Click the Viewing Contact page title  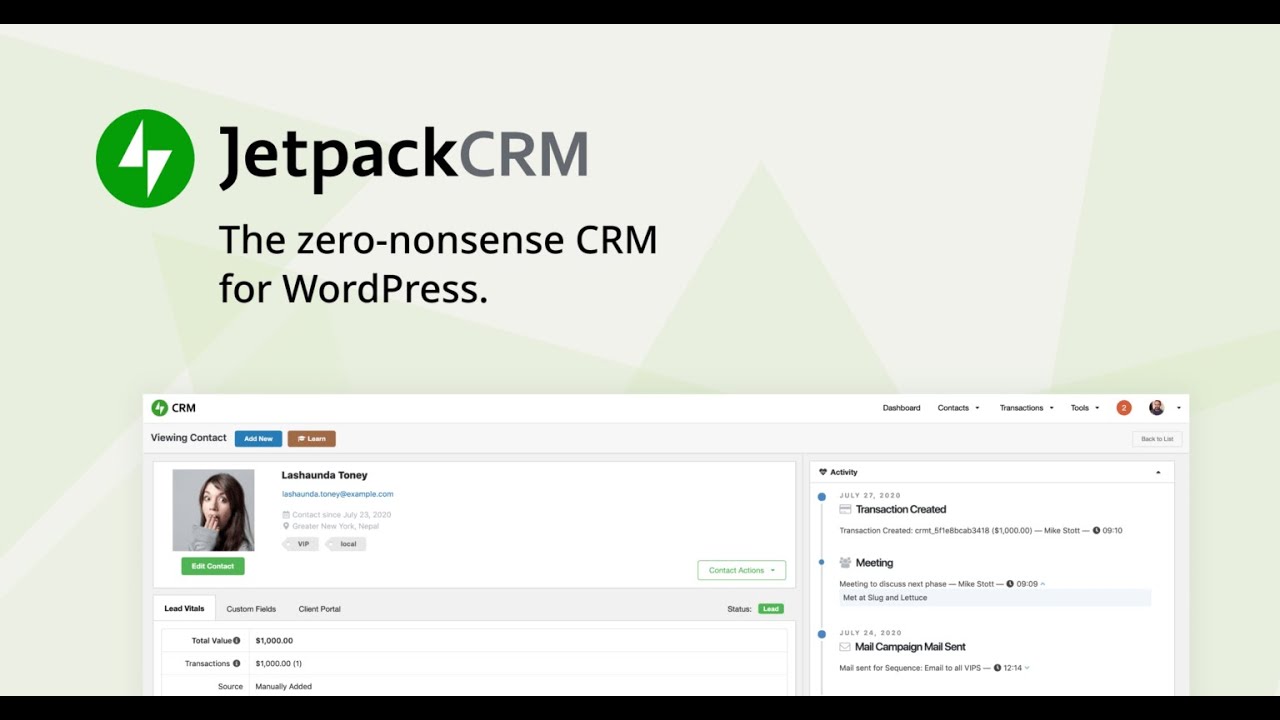coord(189,438)
